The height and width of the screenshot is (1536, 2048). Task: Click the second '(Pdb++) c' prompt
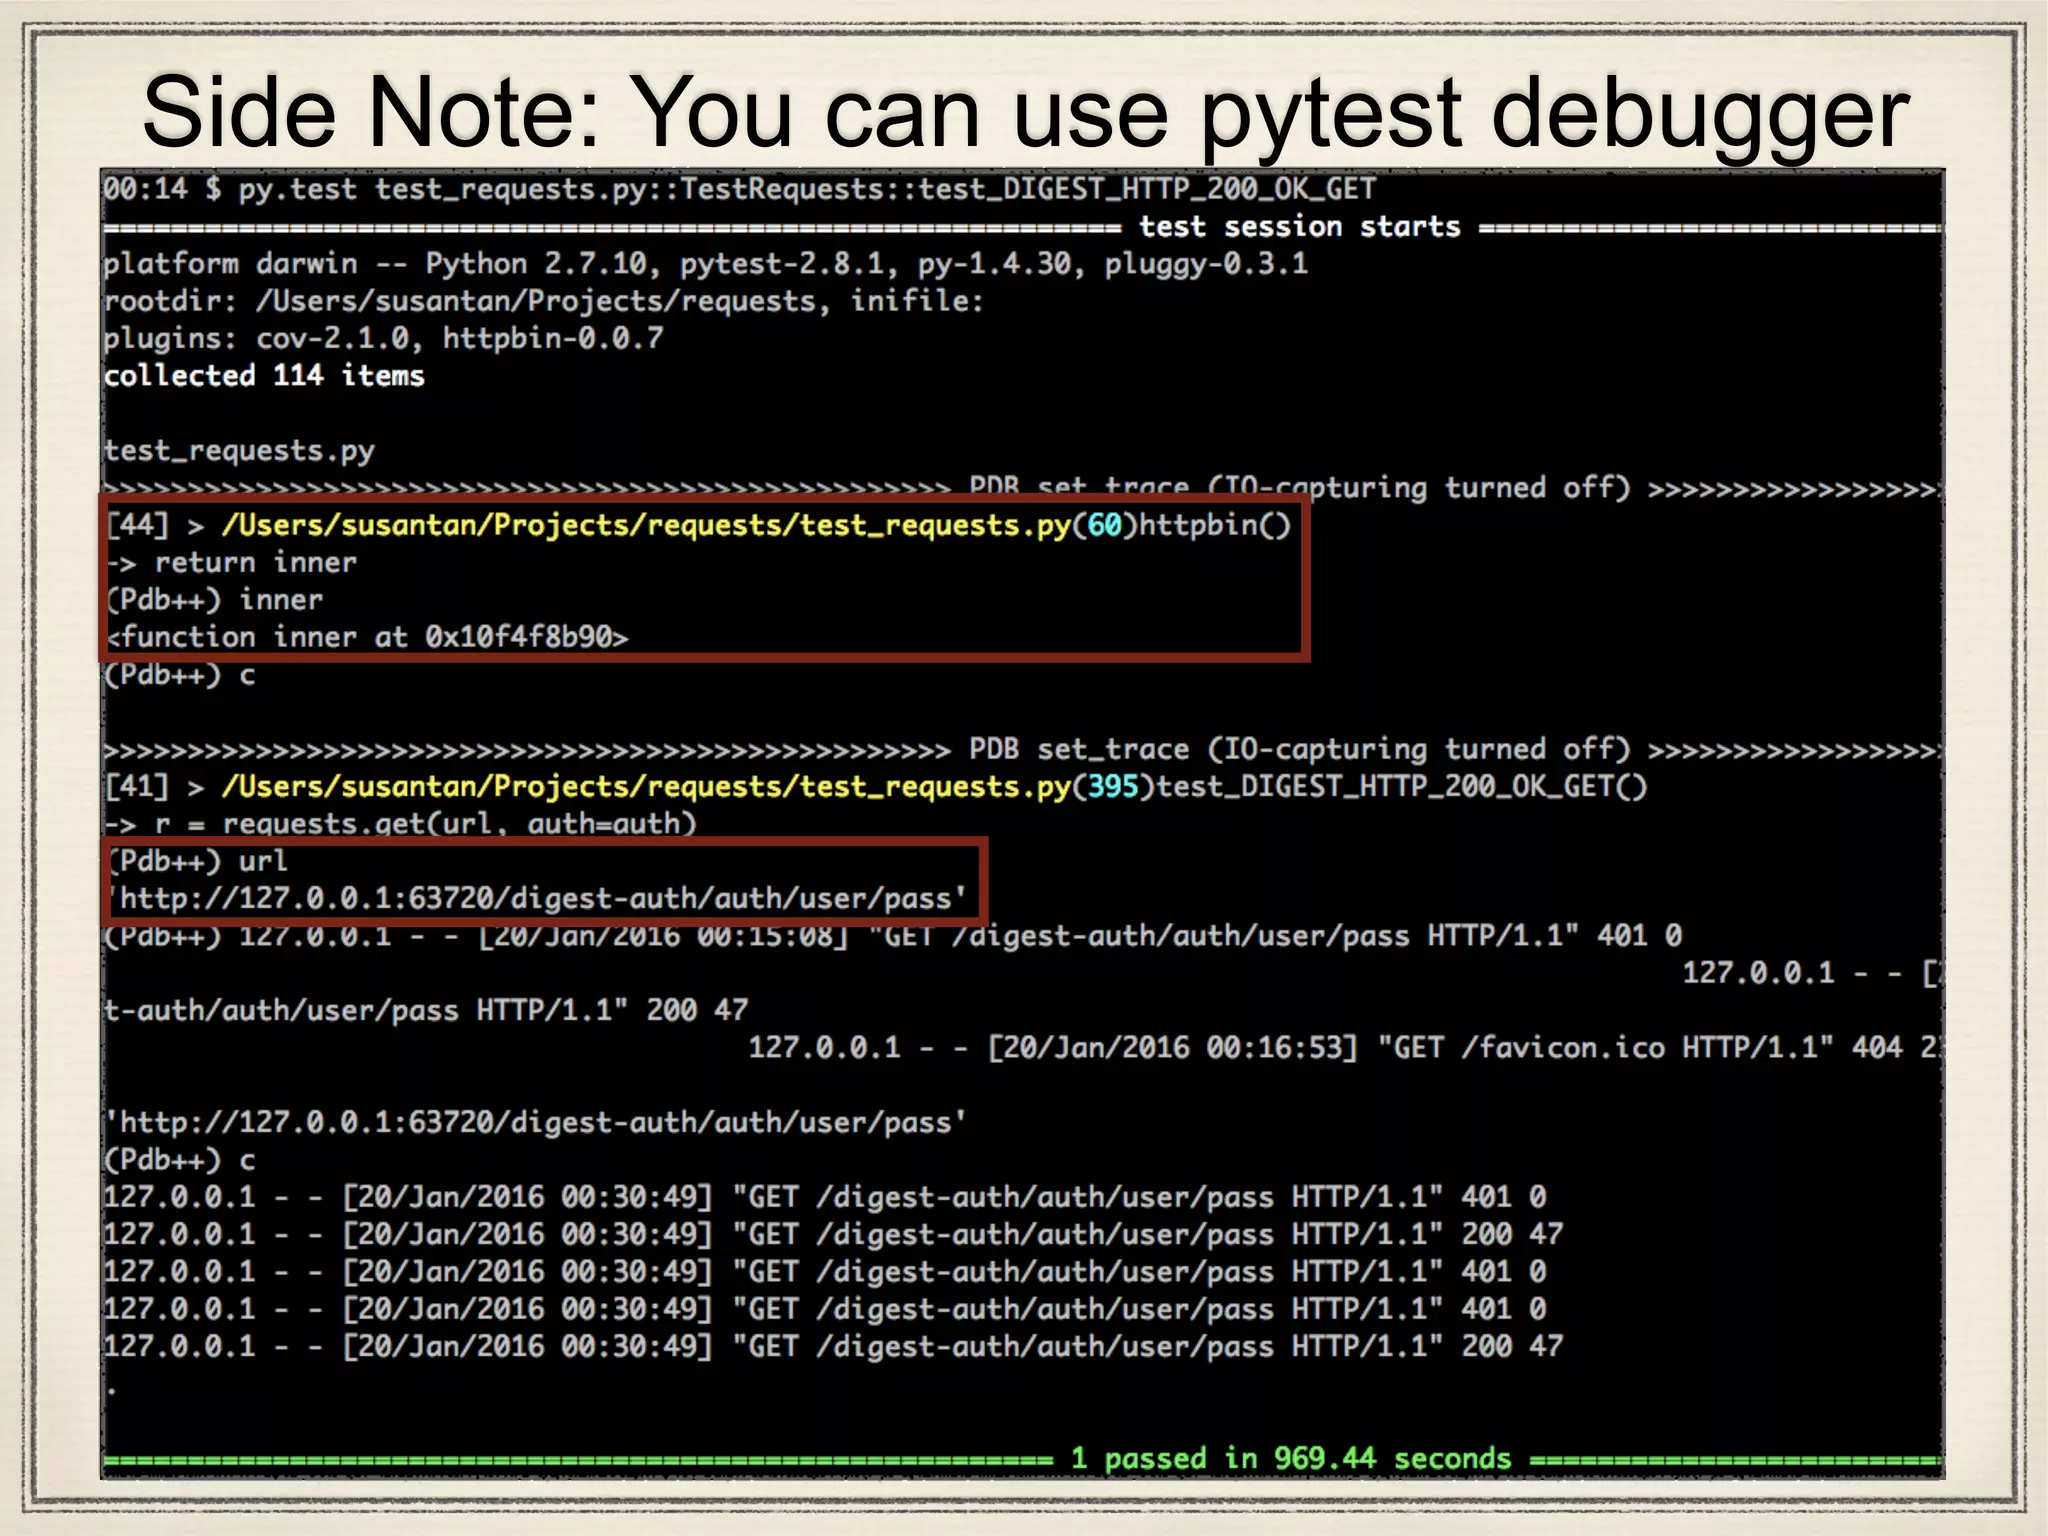pyautogui.click(x=180, y=1160)
